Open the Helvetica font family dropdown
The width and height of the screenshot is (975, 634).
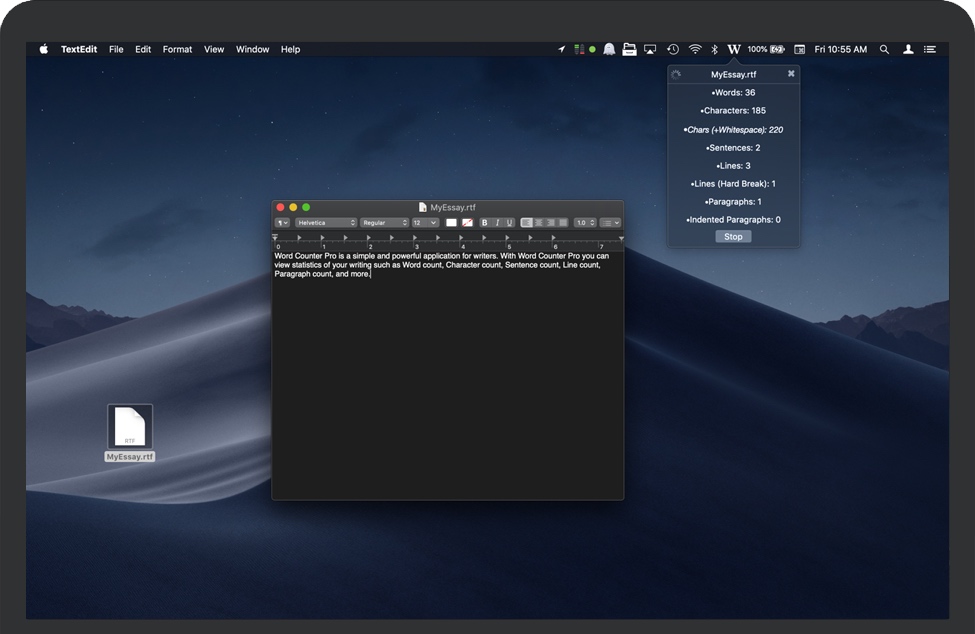coord(326,223)
